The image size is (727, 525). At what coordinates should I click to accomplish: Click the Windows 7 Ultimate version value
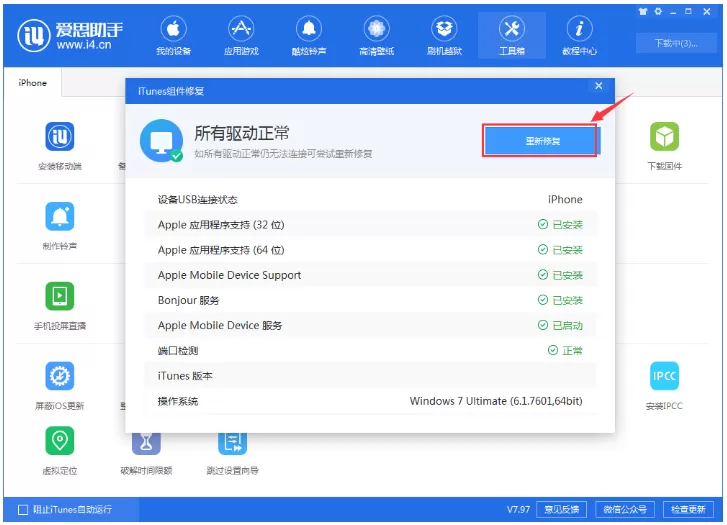click(496, 401)
